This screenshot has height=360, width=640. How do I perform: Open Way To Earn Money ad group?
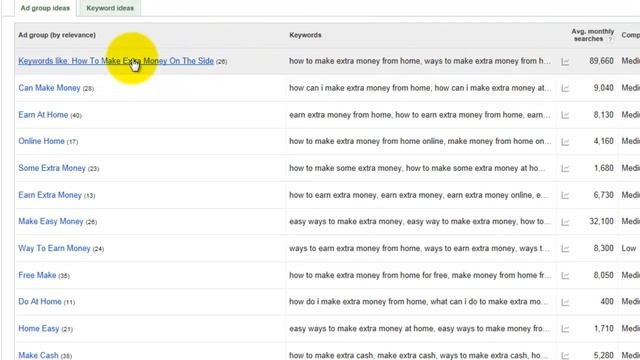pyautogui.click(x=54, y=248)
